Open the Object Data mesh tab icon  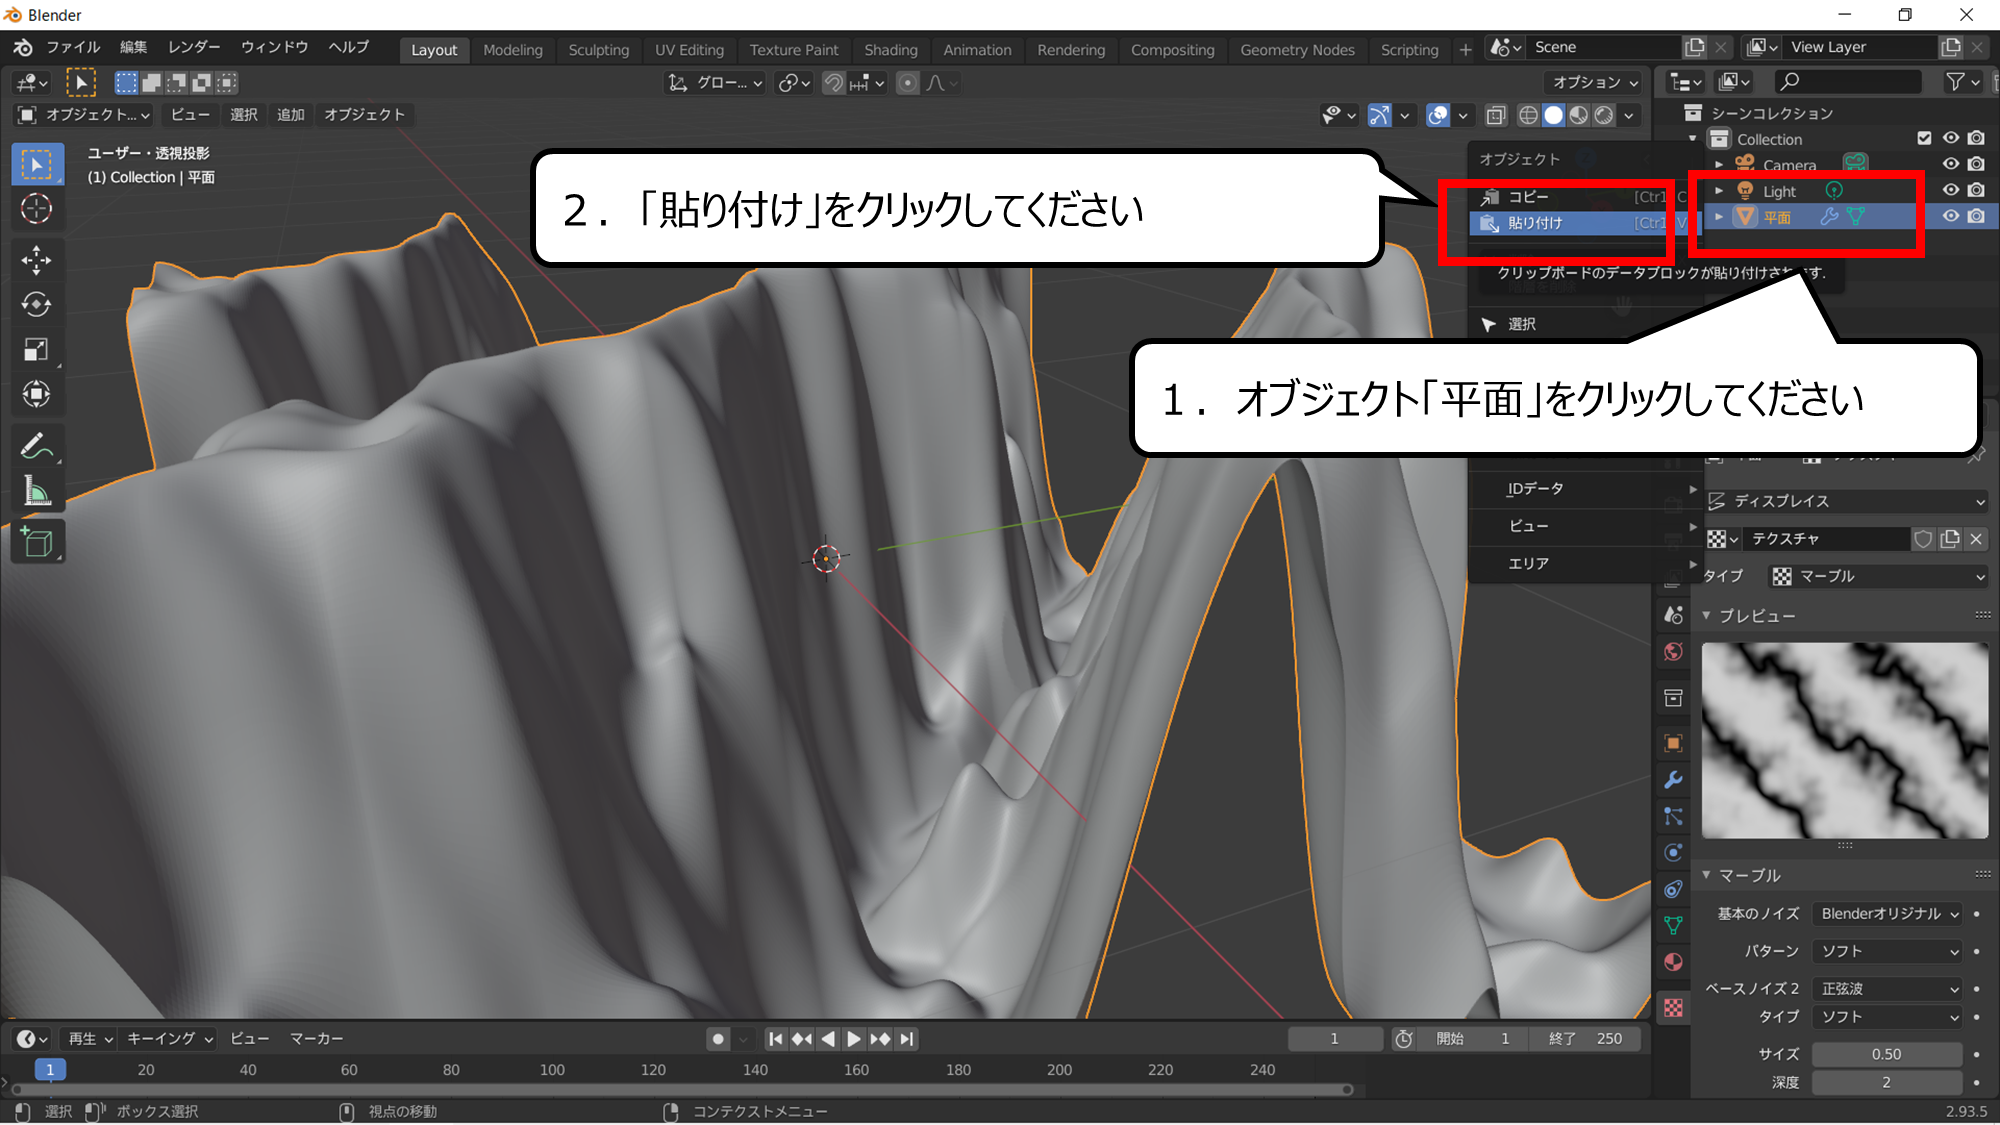click(1673, 926)
